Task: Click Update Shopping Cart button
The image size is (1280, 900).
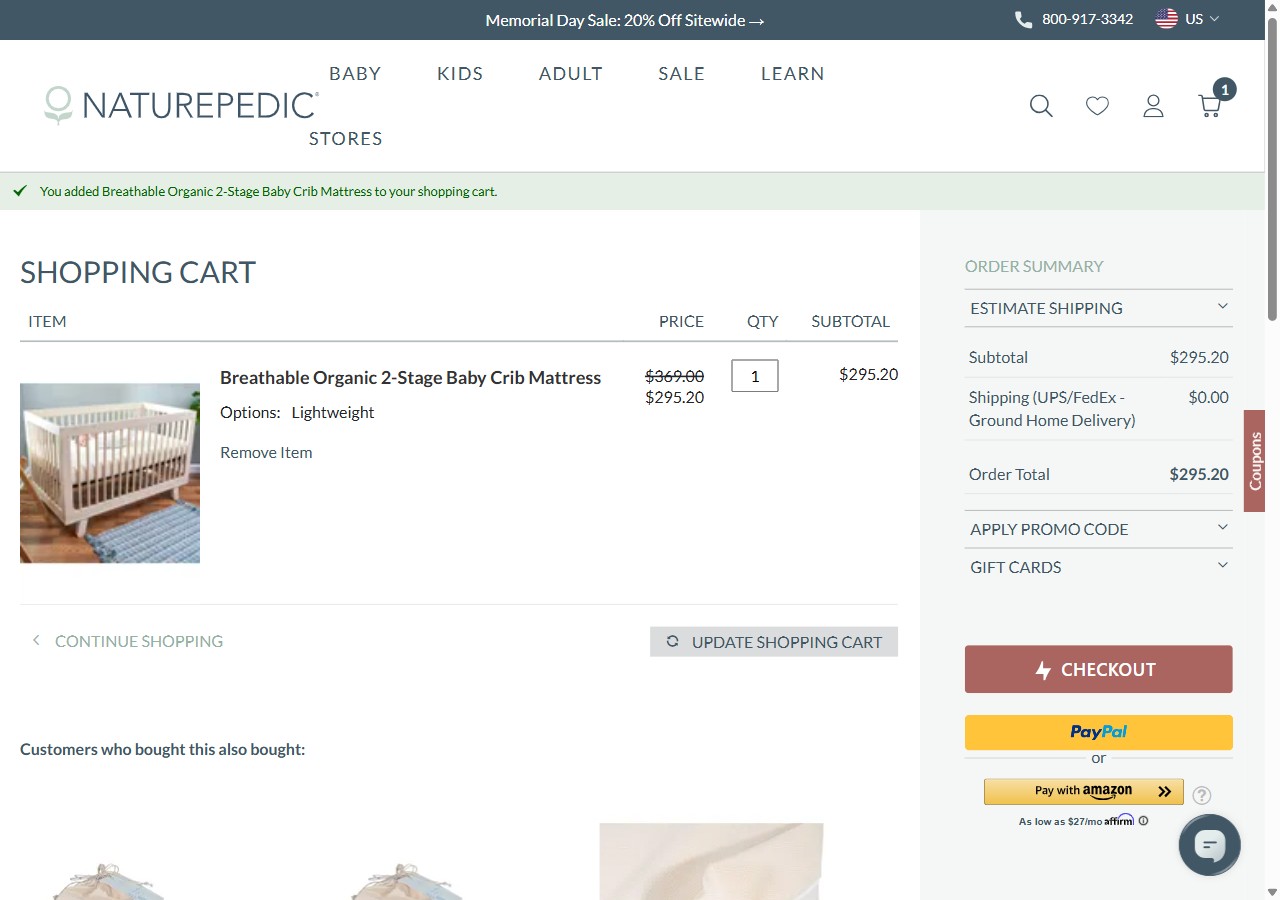Action: coord(774,642)
